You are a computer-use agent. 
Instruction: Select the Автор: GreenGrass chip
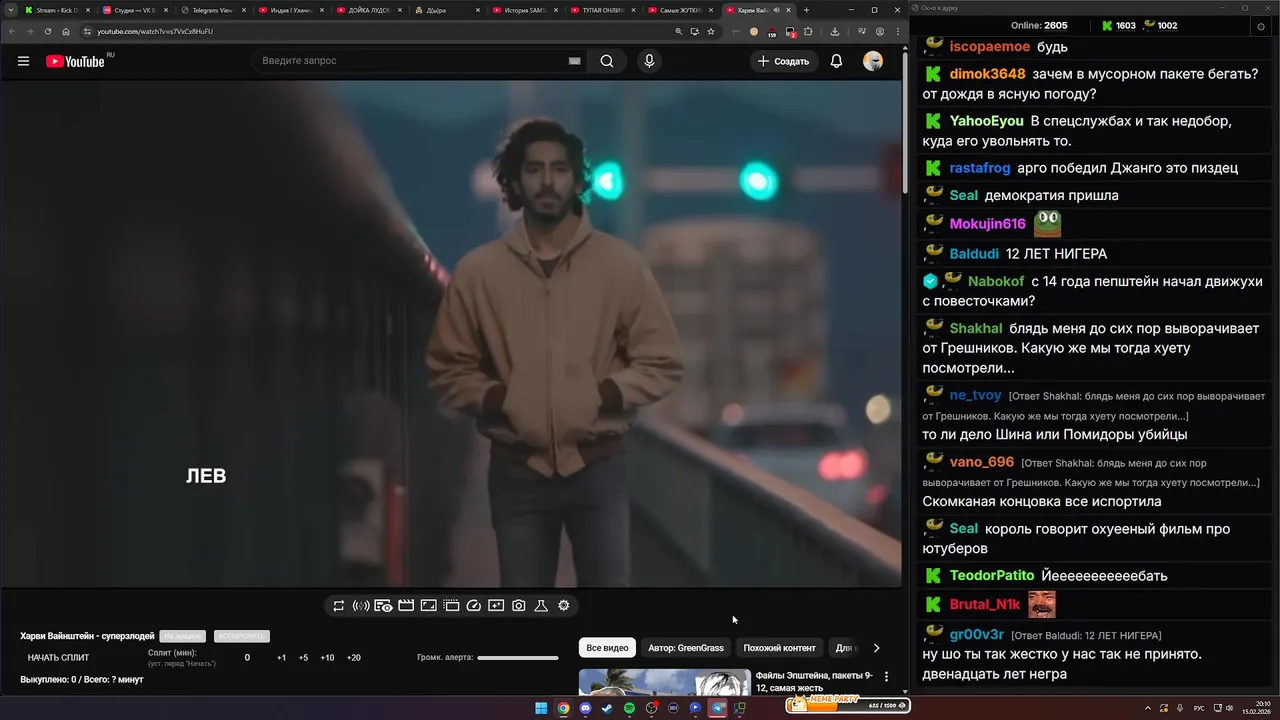pos(685,648)
